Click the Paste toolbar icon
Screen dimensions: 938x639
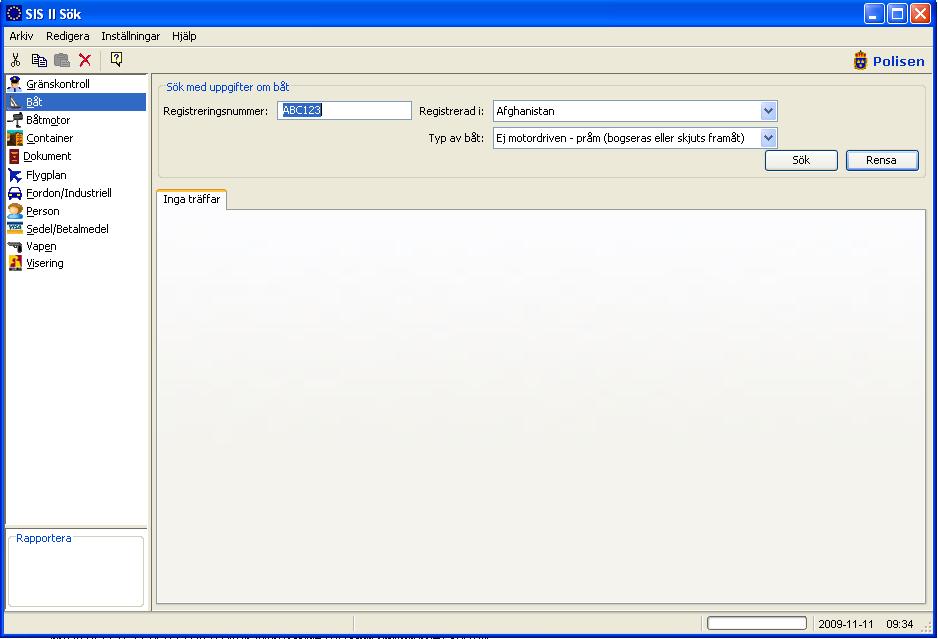pos(62,60)
